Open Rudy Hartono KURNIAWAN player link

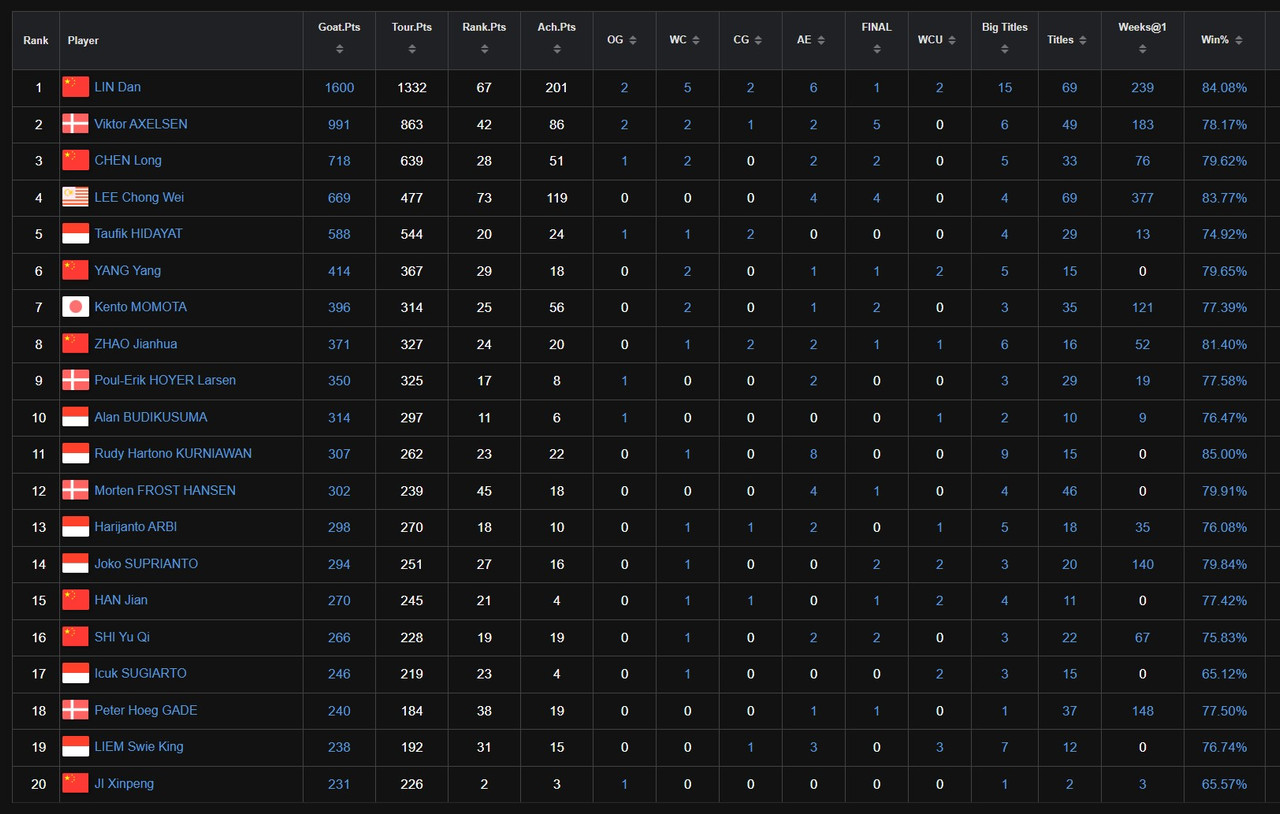click(173, 454)
